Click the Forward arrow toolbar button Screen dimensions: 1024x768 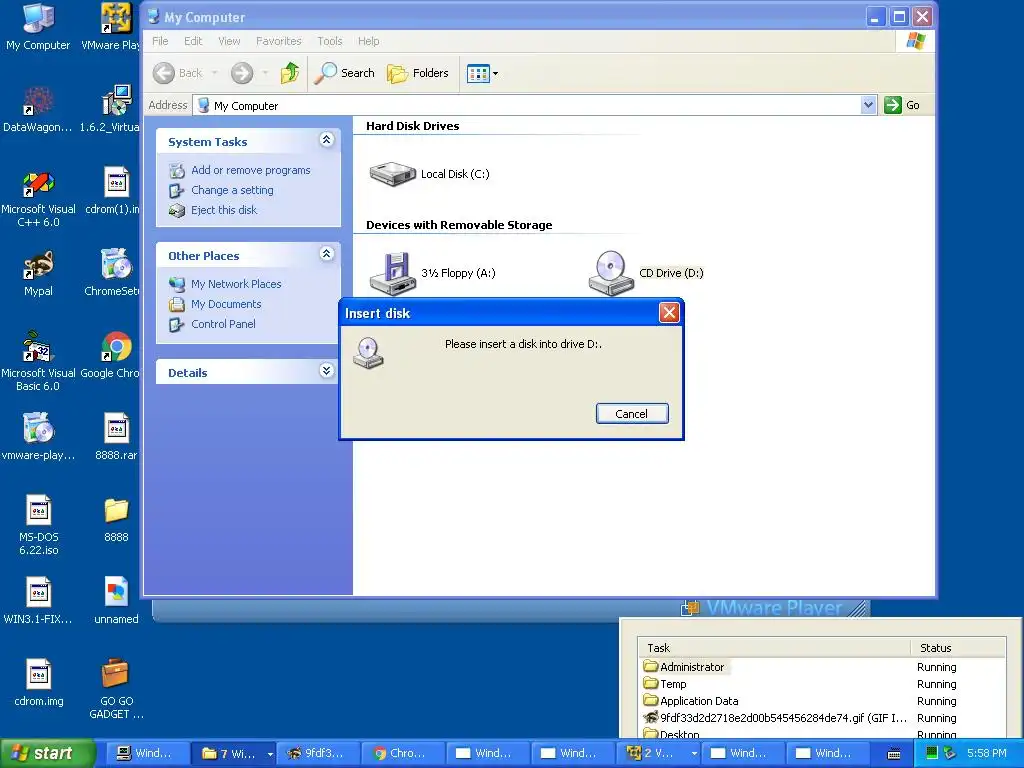coord(242,73)
